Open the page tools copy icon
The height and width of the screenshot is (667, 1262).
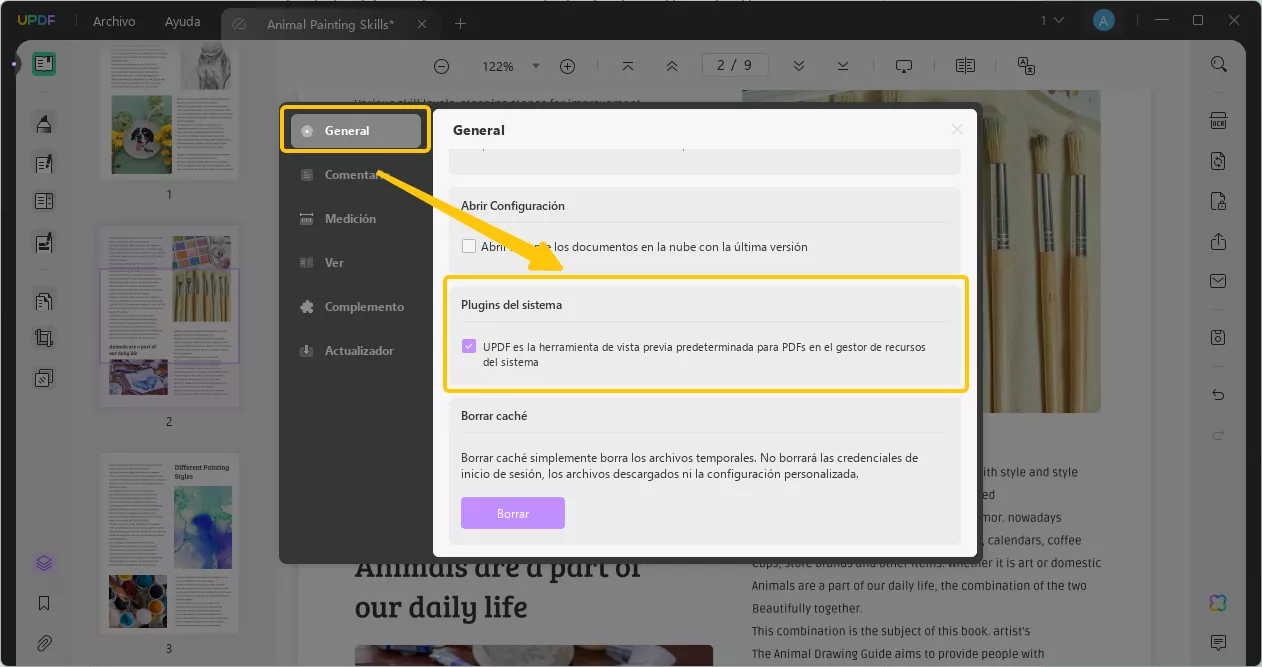click(44, 378)
